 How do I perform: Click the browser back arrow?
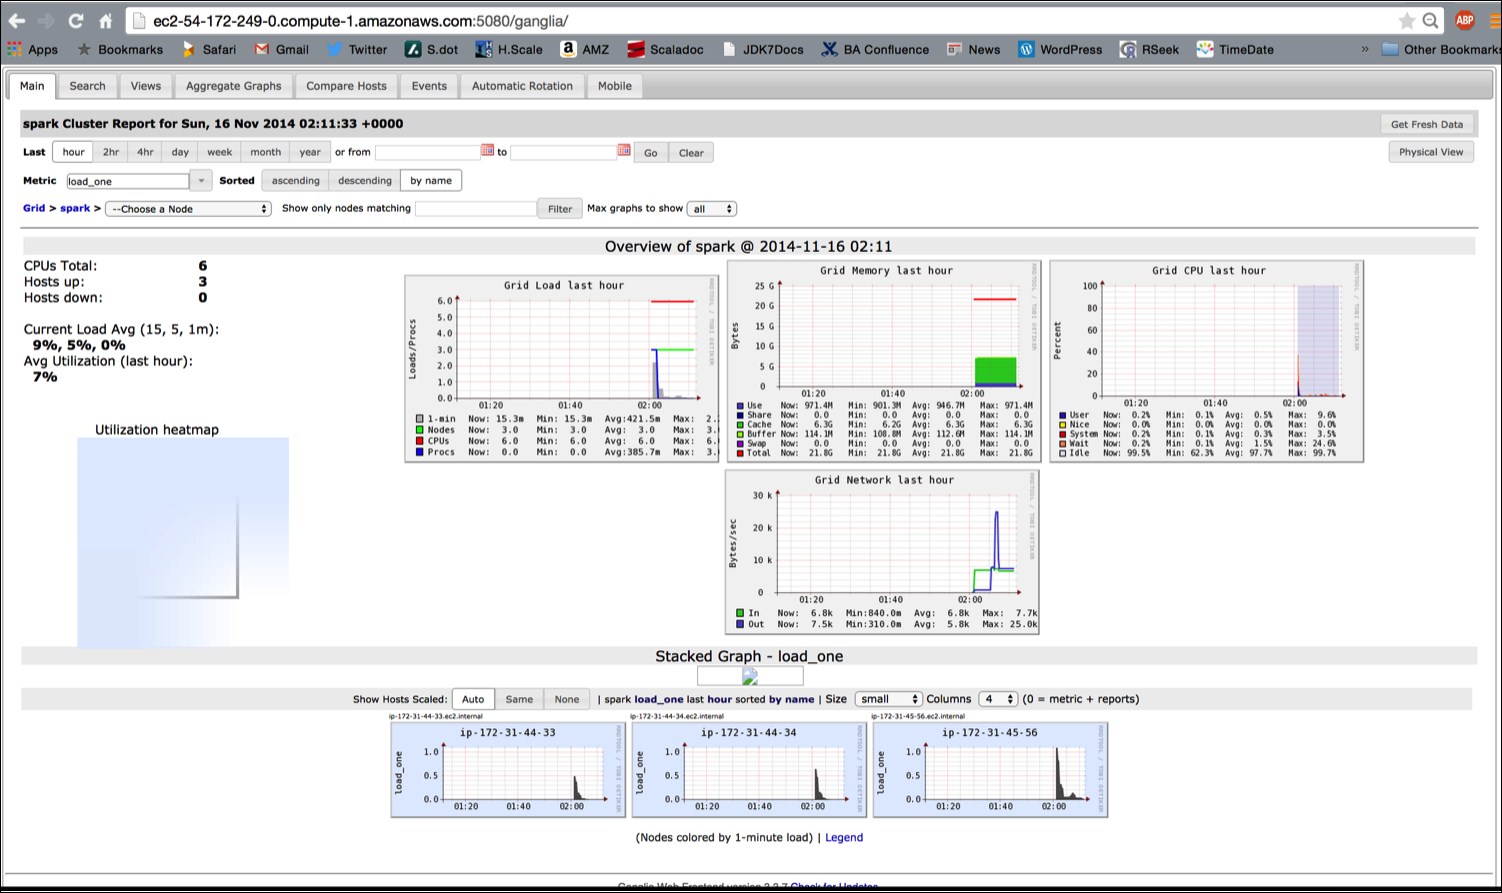click(17, 20)
